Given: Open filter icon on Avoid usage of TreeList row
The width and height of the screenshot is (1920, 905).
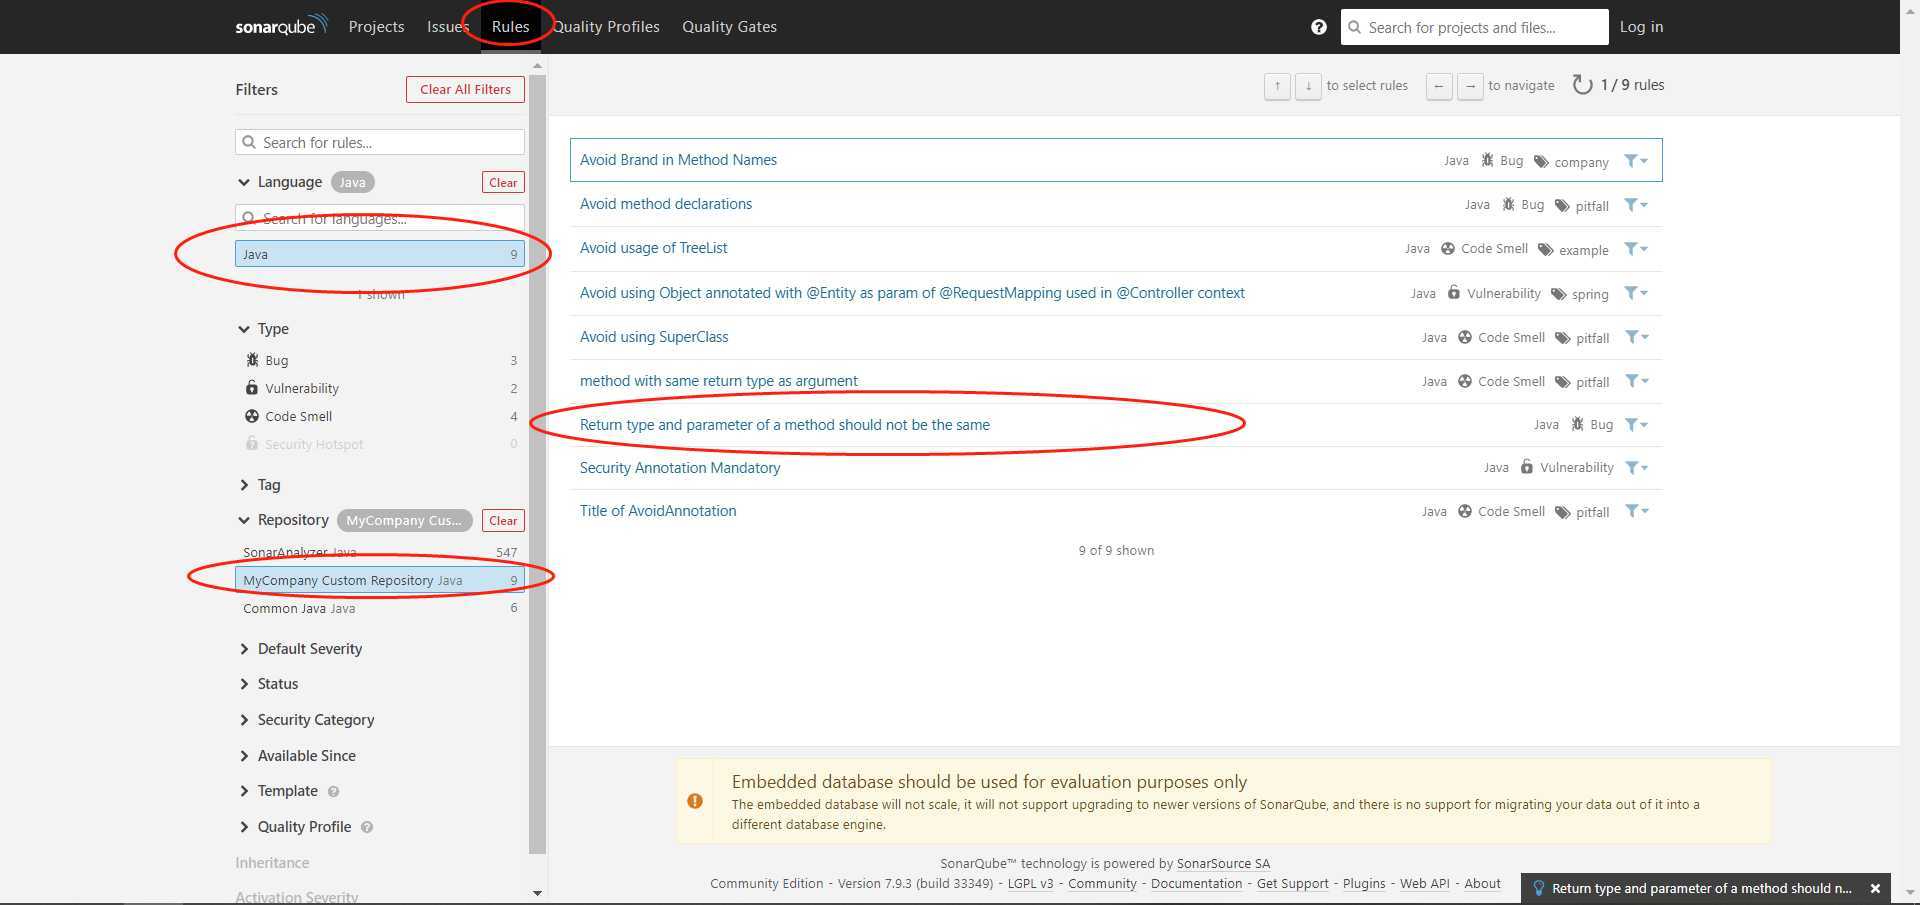Looking at the screenshot, I should pos(1636,249).
